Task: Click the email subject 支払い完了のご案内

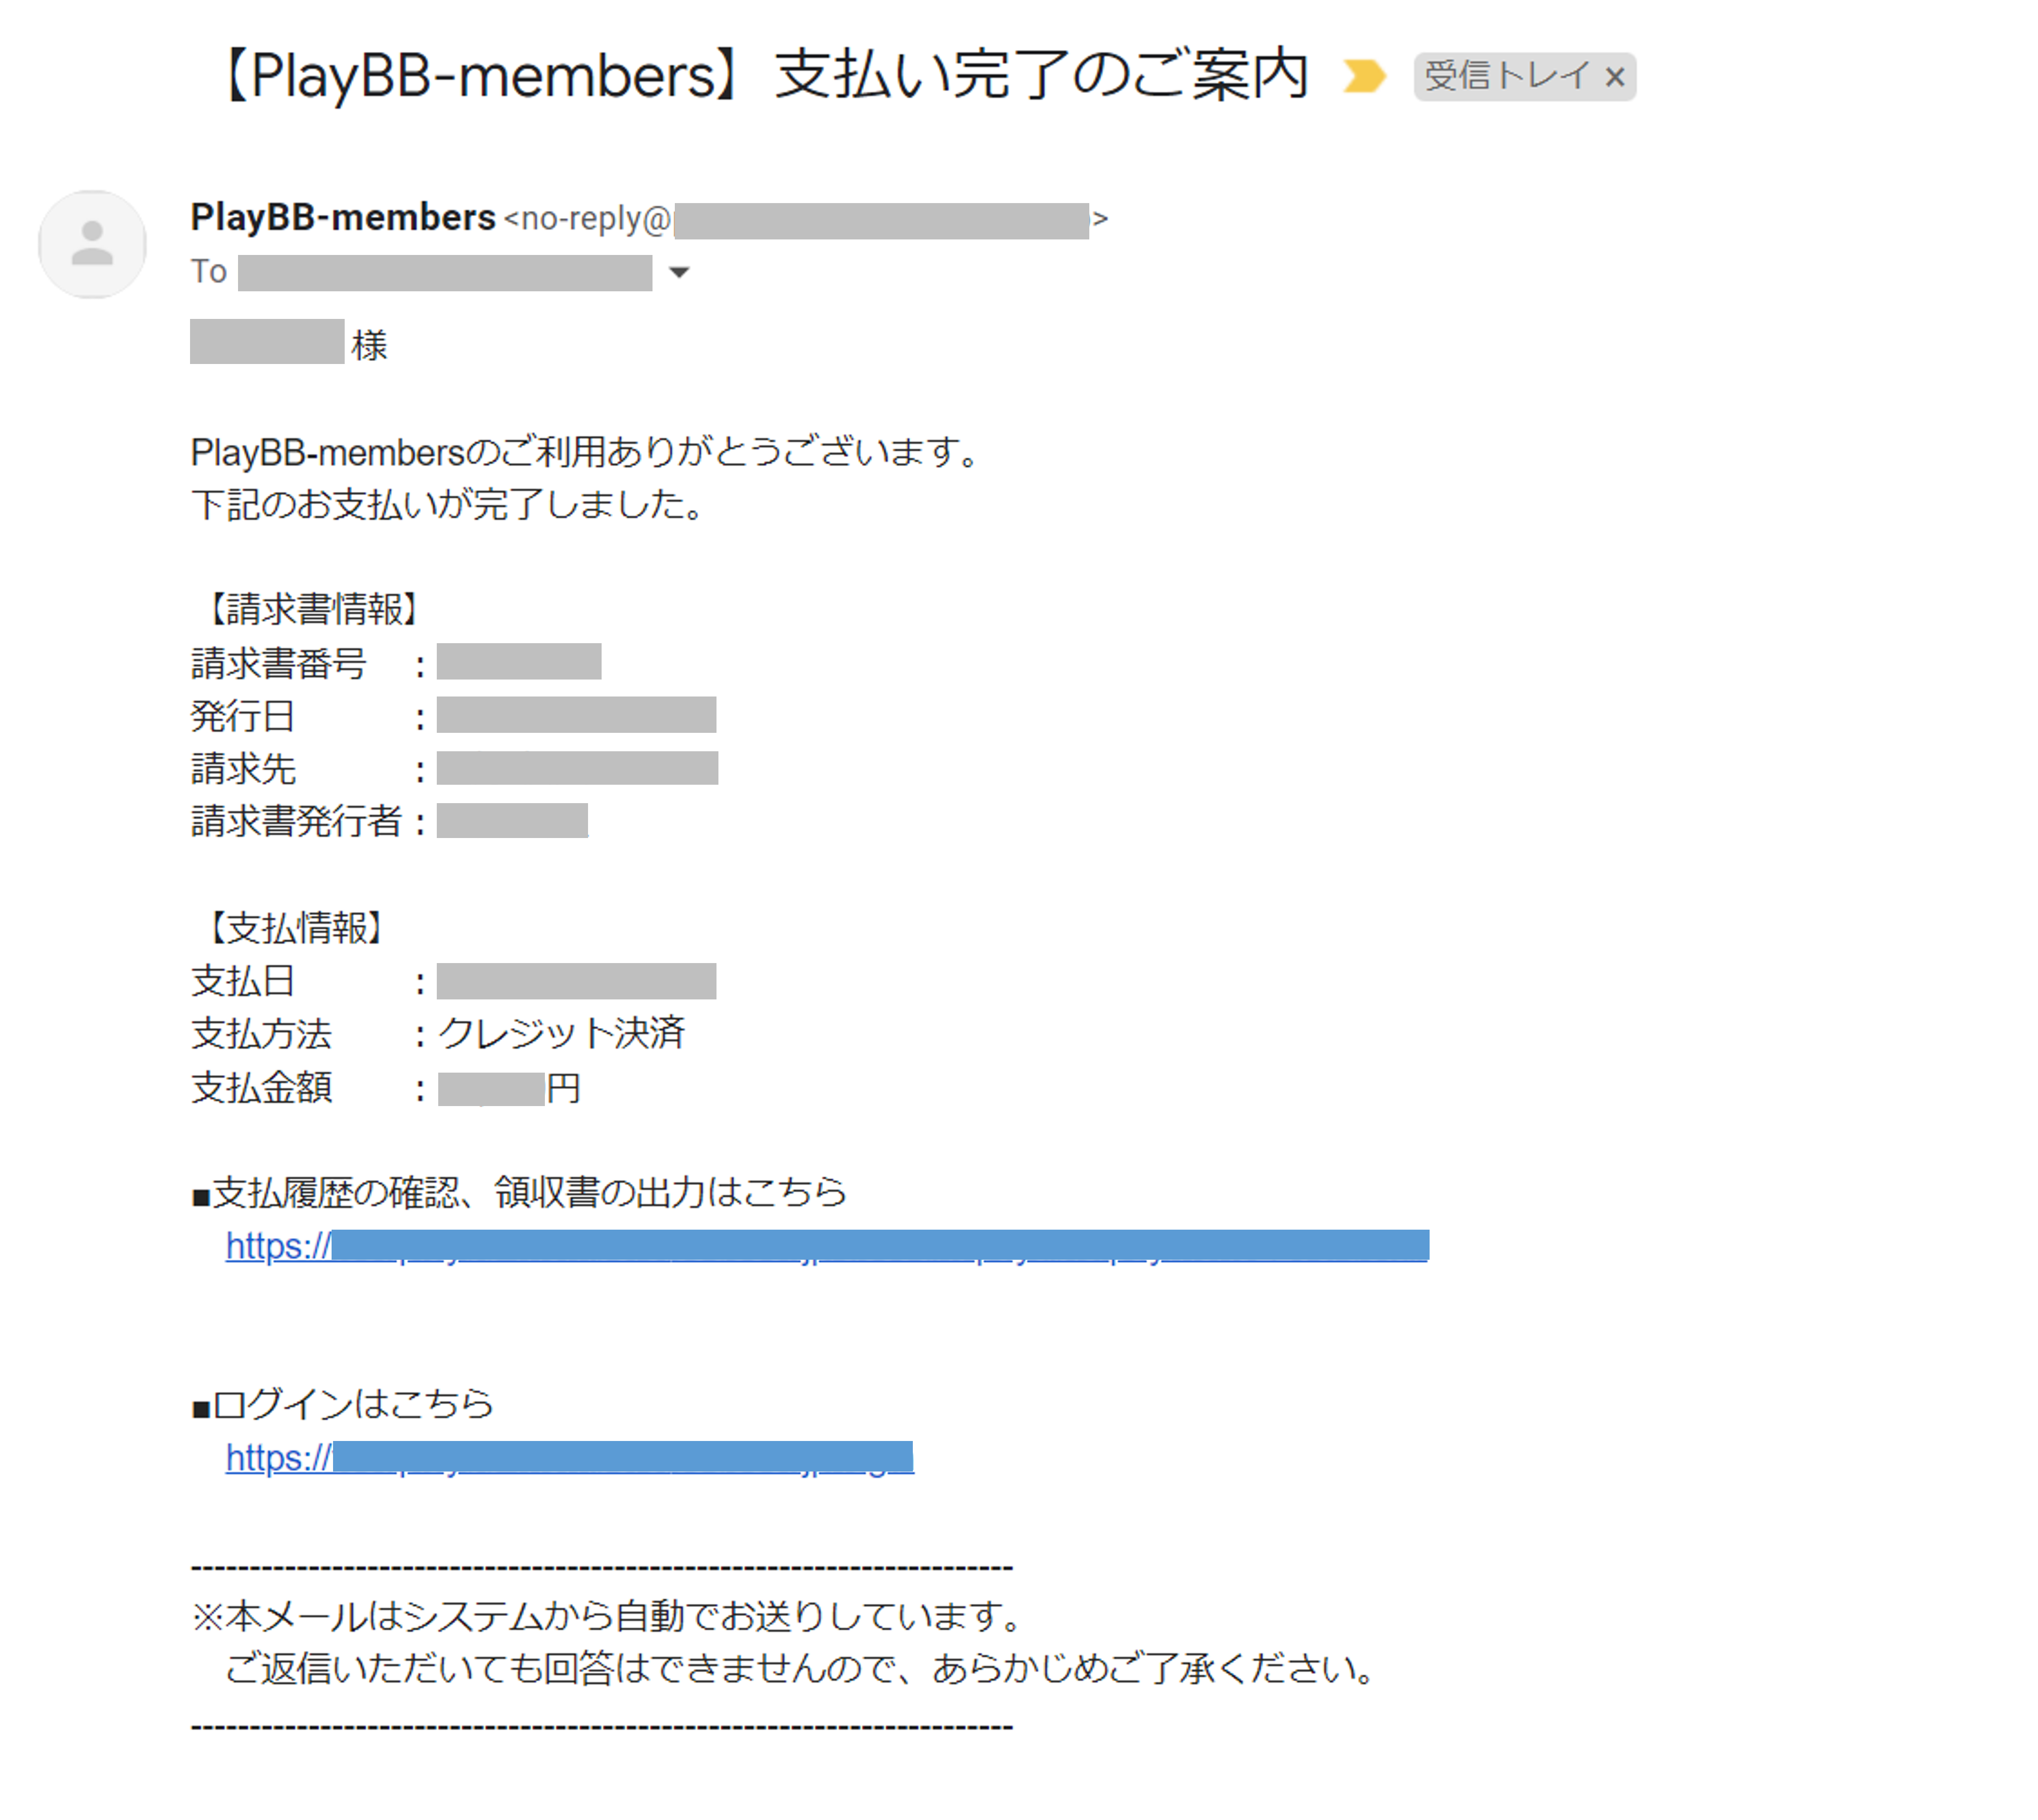Action: pos(1041,75)
